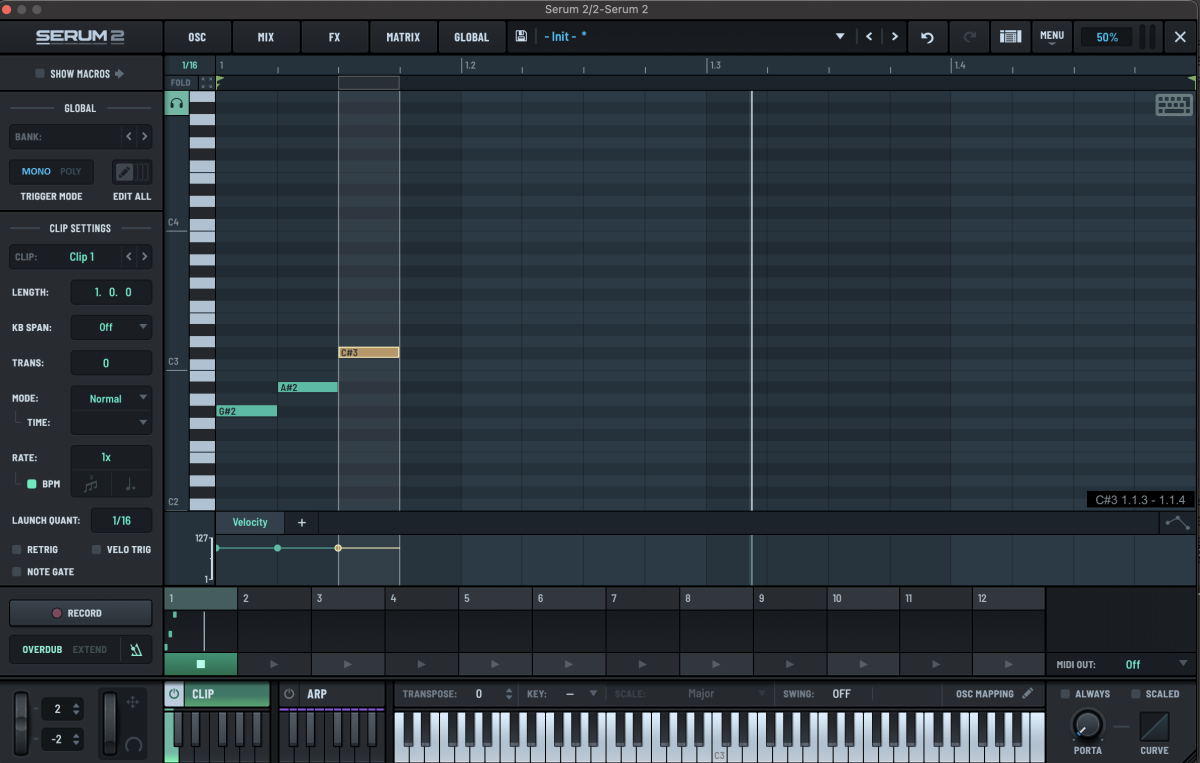The width and height of the screenshot is (1200, 763).
Task: Select the EXTEND mode
Action: [x=90, y=650]
